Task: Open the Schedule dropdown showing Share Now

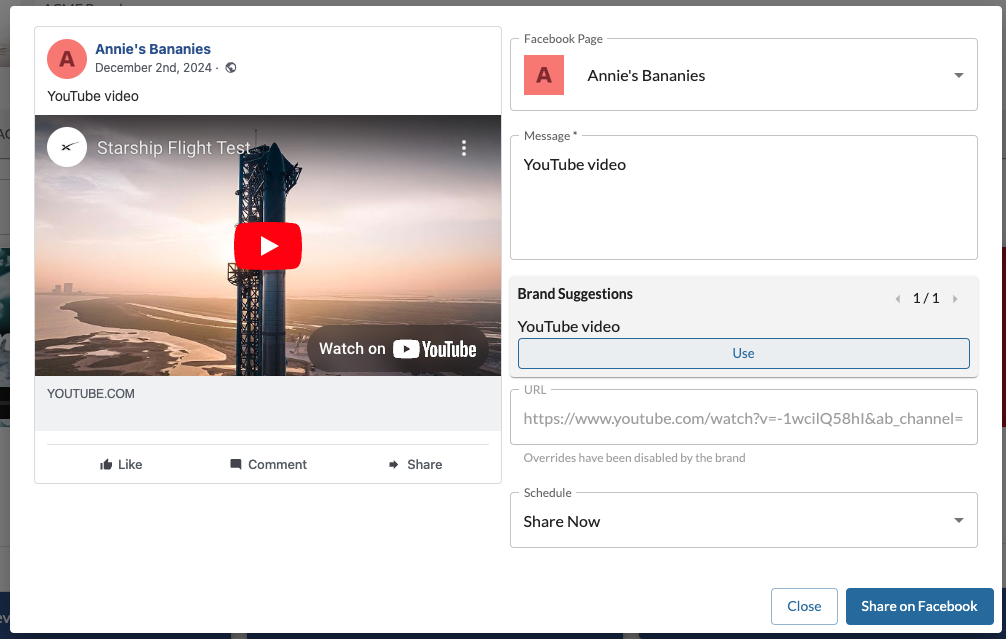Action: [744, 520]
